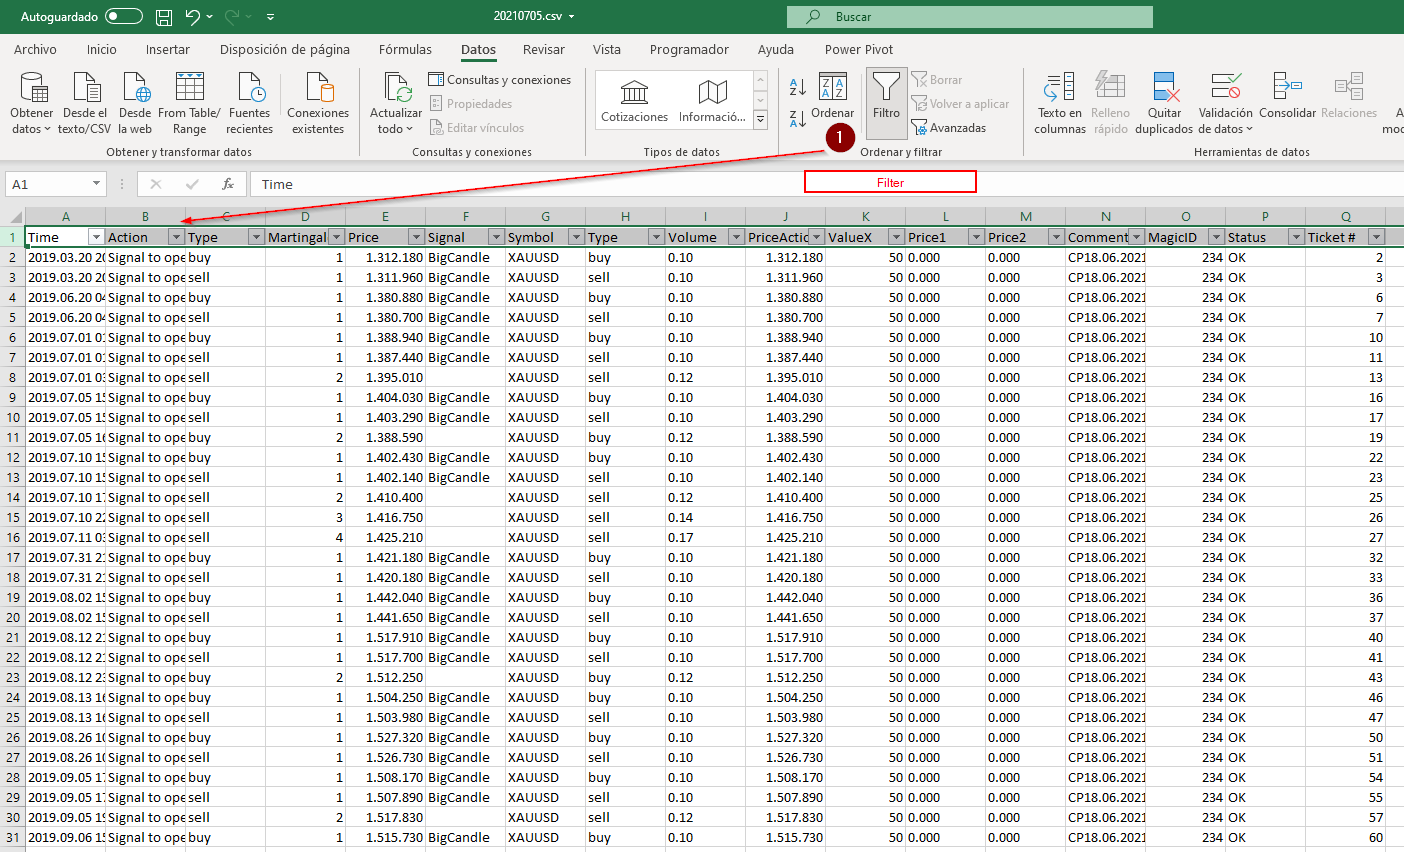
Task: Open the Ordenar dialog
Action: click(832, 97)
